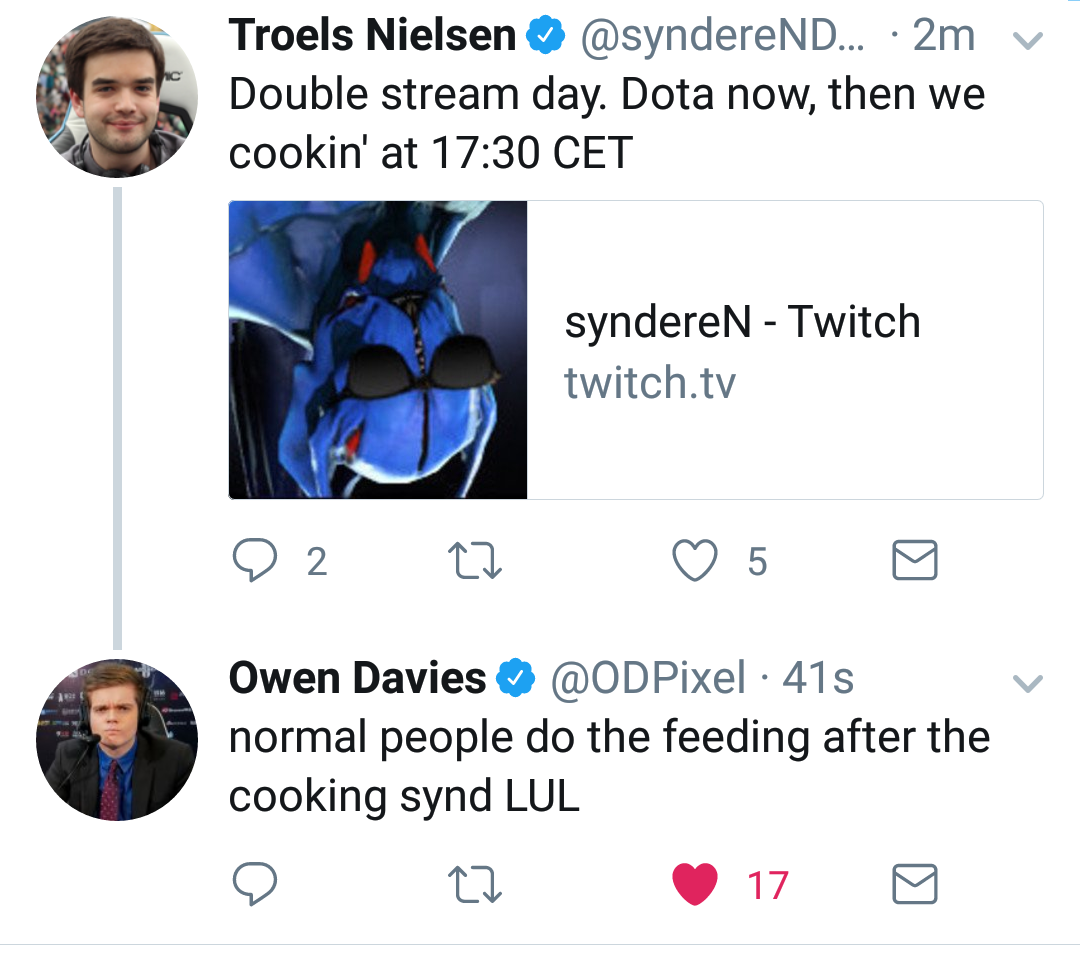Unlike Owen Davies's tweet

tap(696, 884)
